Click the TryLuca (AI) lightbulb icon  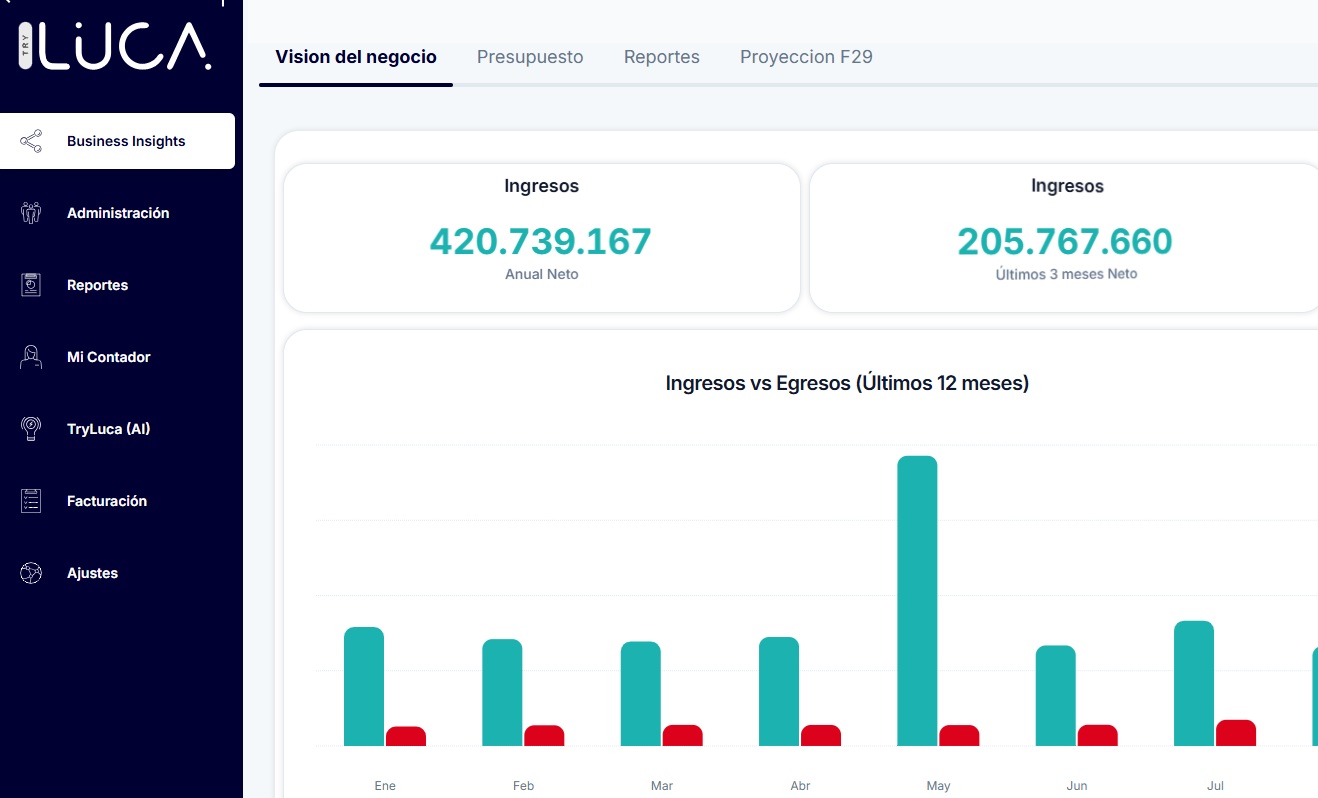pyautogui.click(x=31, y=429)
